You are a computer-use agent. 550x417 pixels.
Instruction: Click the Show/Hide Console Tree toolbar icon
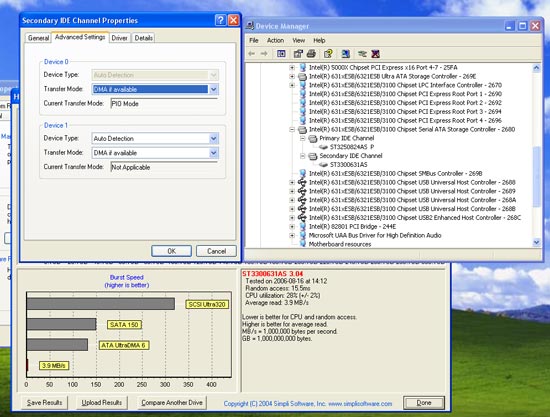[x=281, y=54]
